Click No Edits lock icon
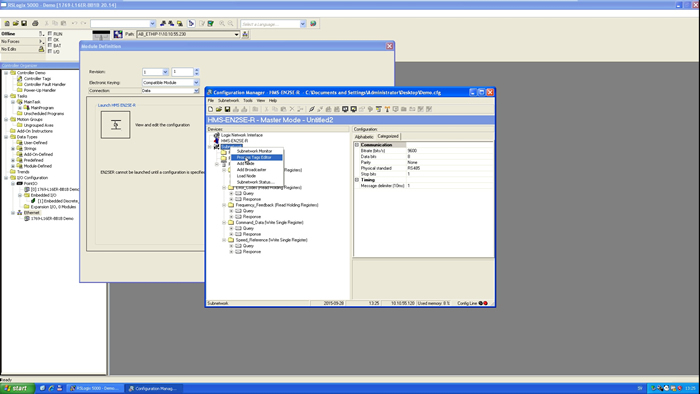 point(41,49)
